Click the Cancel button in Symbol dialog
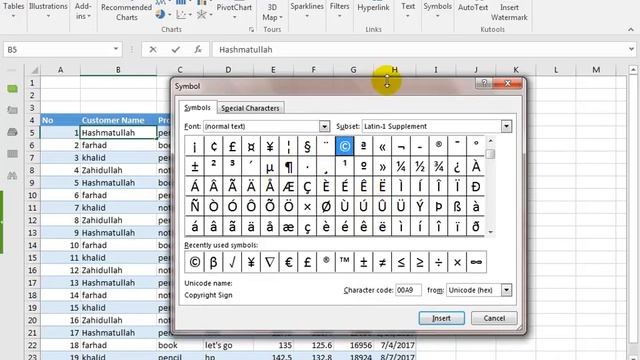Image resolution: width=640 pixels, height=360 pixels. tap(494, 318)
